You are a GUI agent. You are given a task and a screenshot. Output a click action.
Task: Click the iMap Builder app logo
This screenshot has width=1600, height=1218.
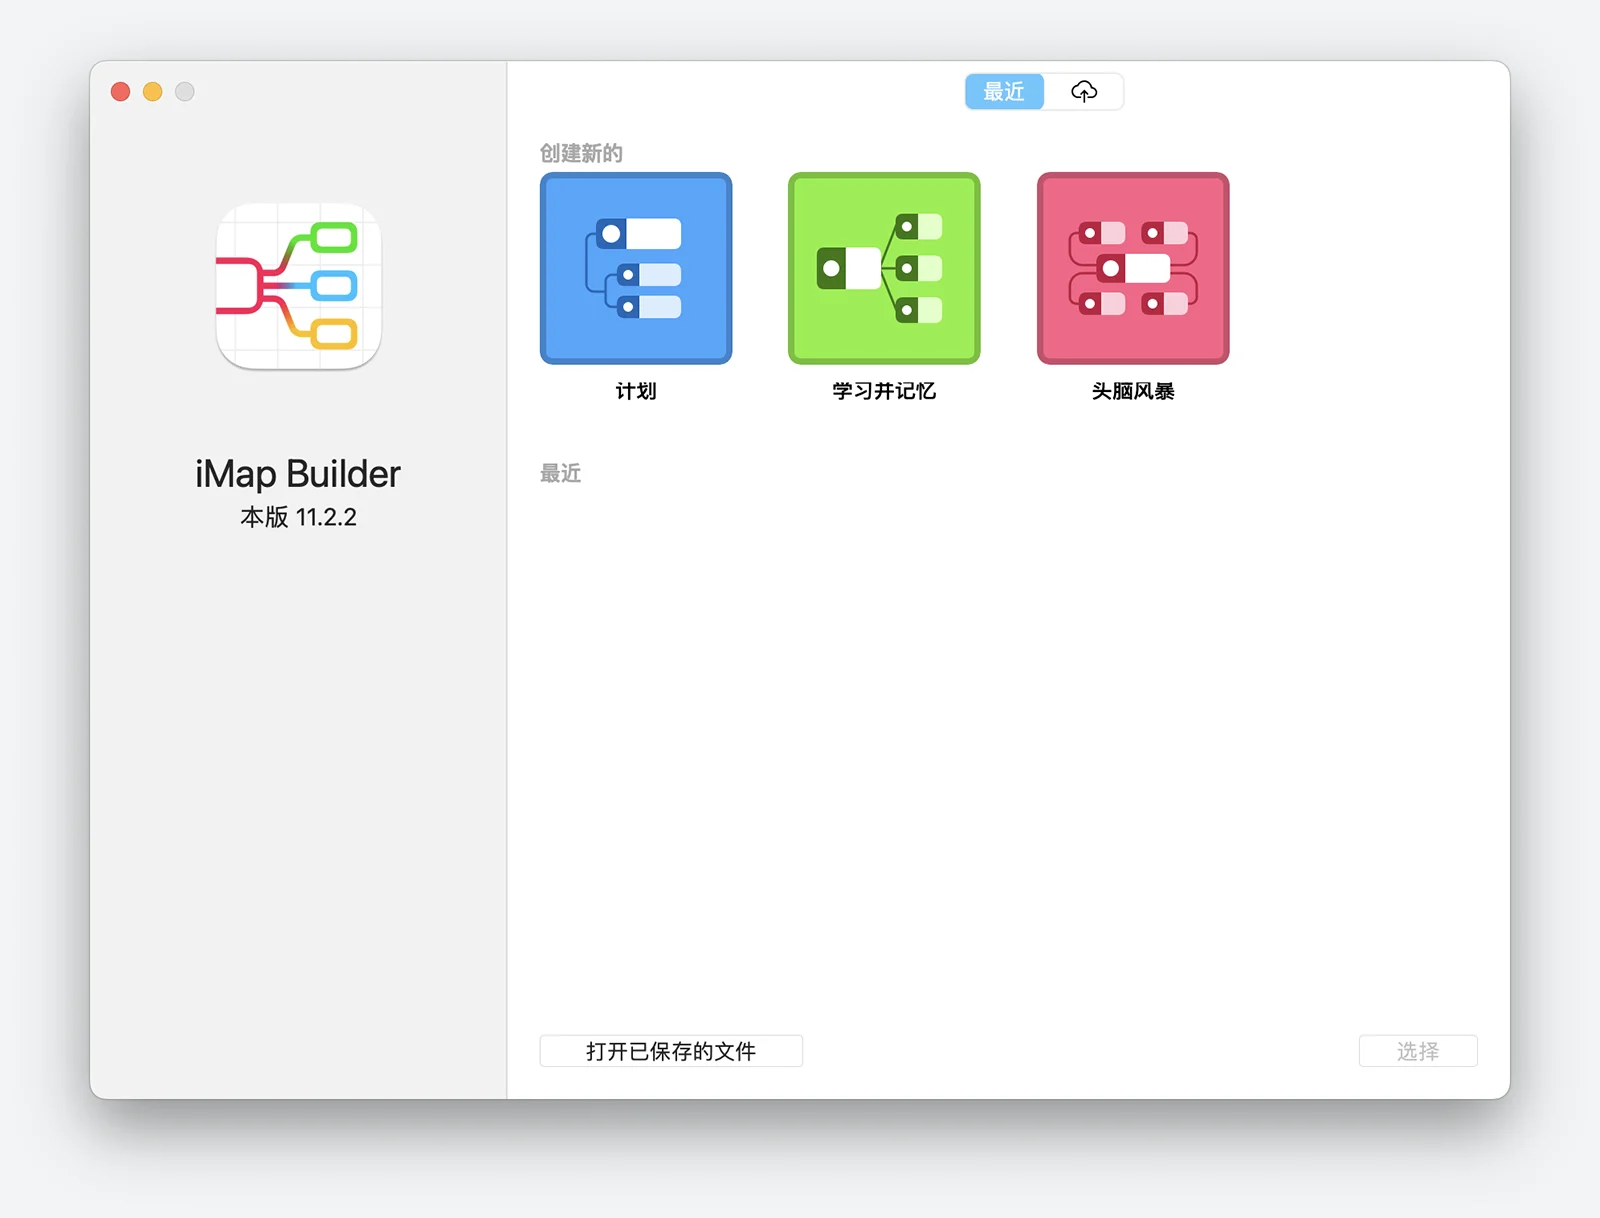pos(299,286)
